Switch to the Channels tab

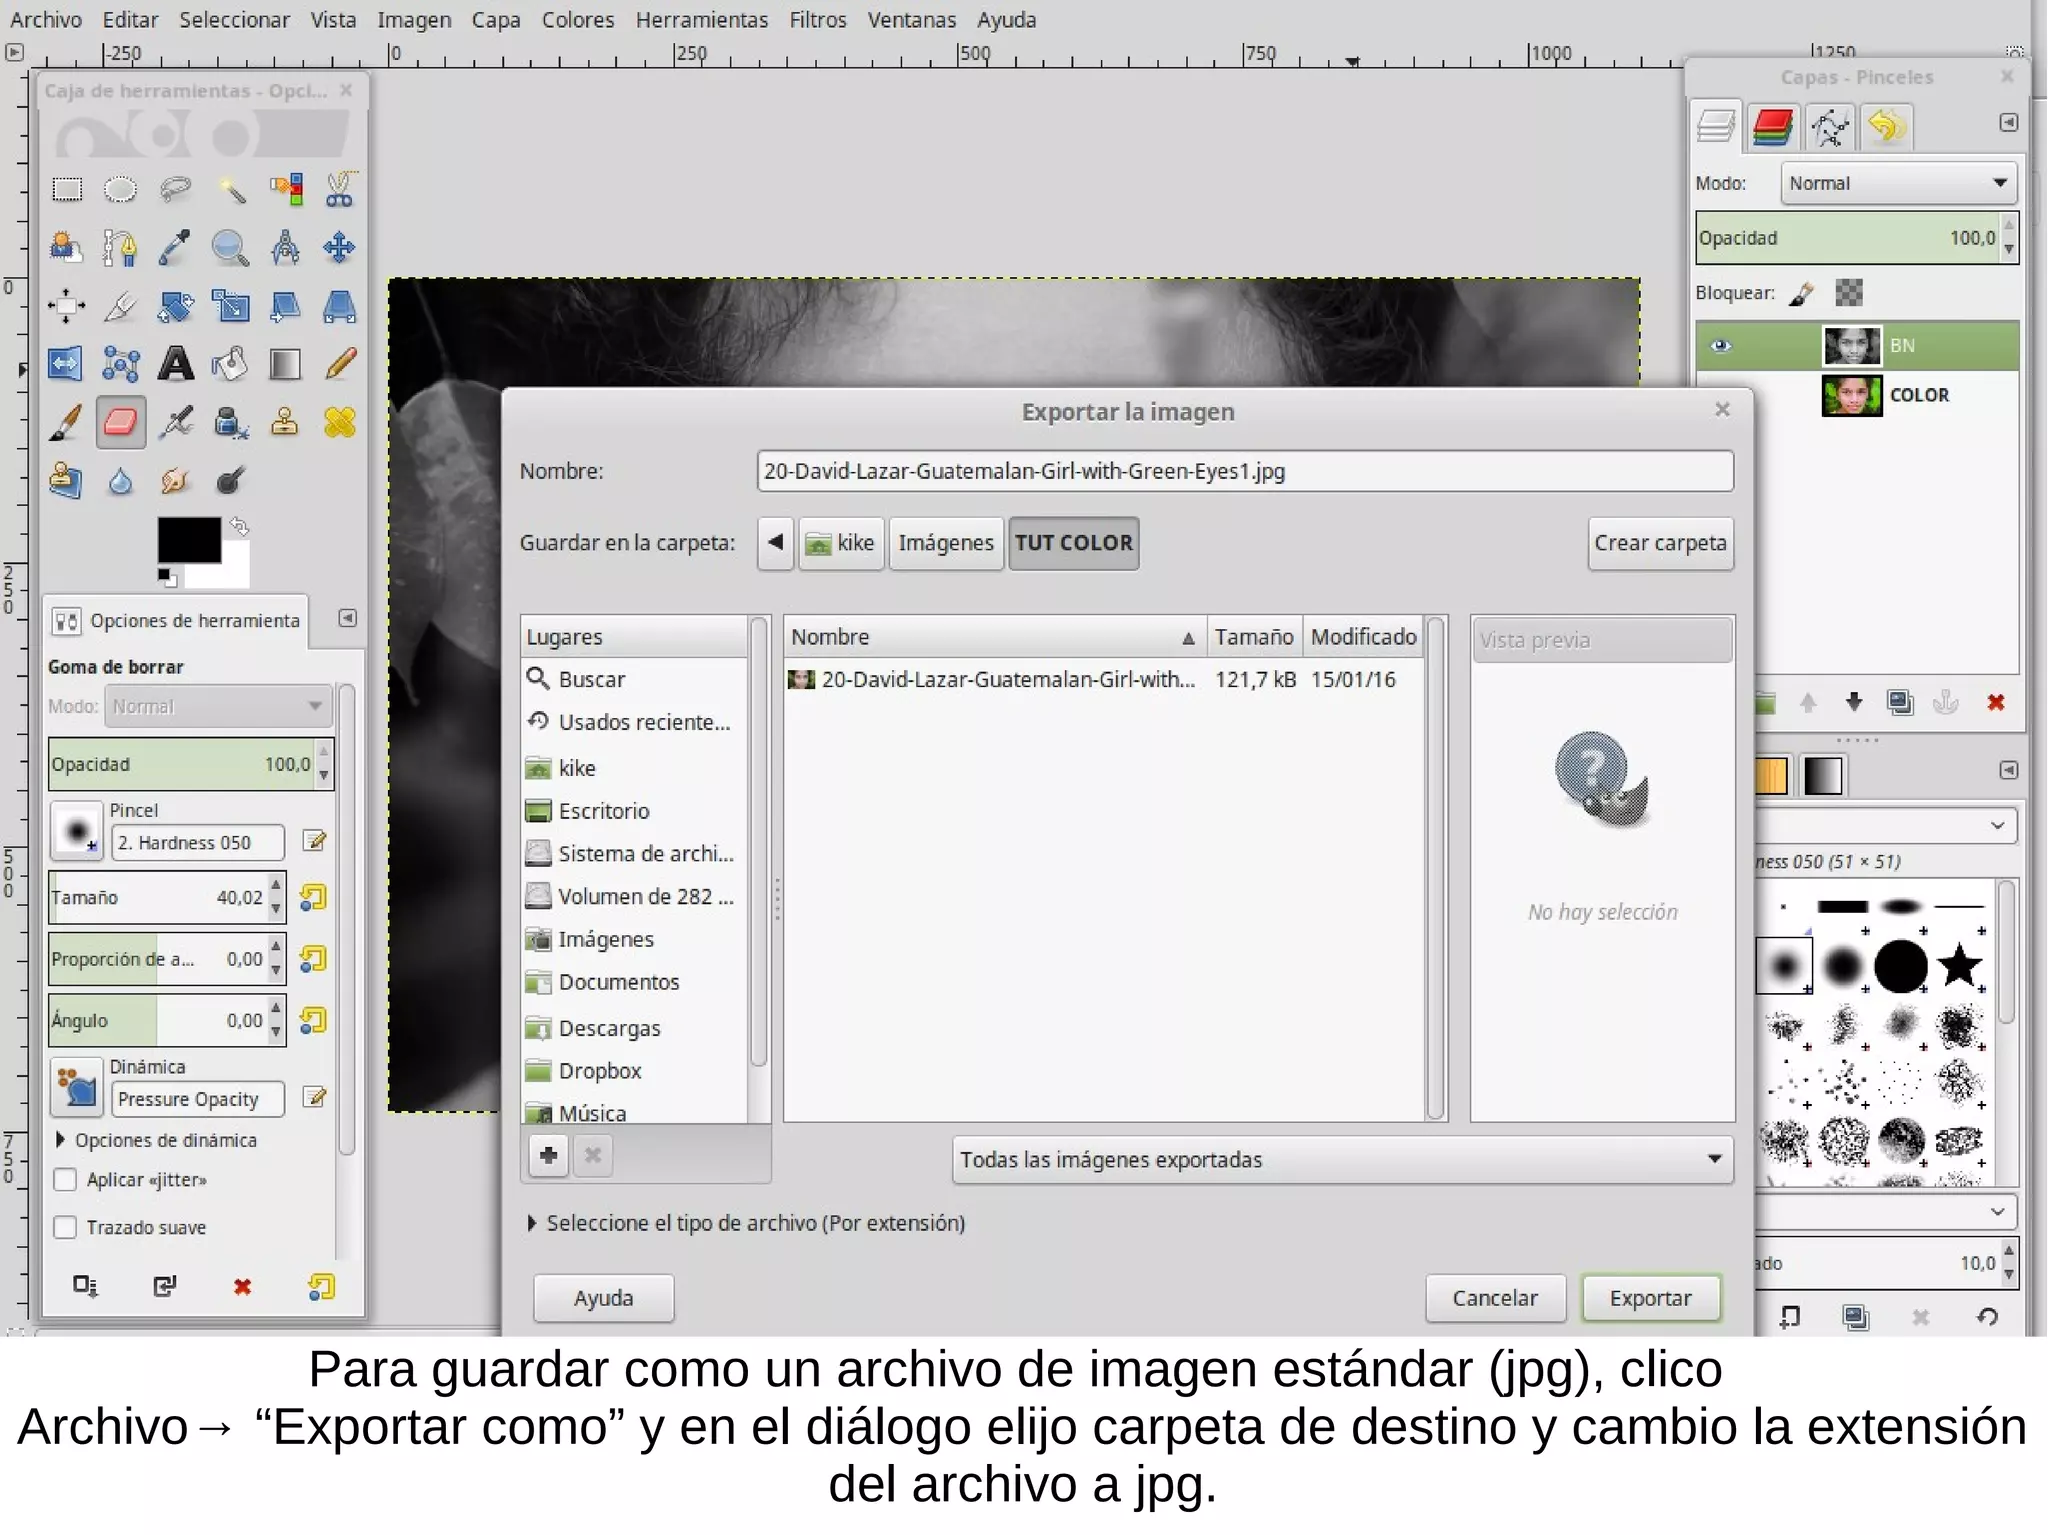point(1773,128)
